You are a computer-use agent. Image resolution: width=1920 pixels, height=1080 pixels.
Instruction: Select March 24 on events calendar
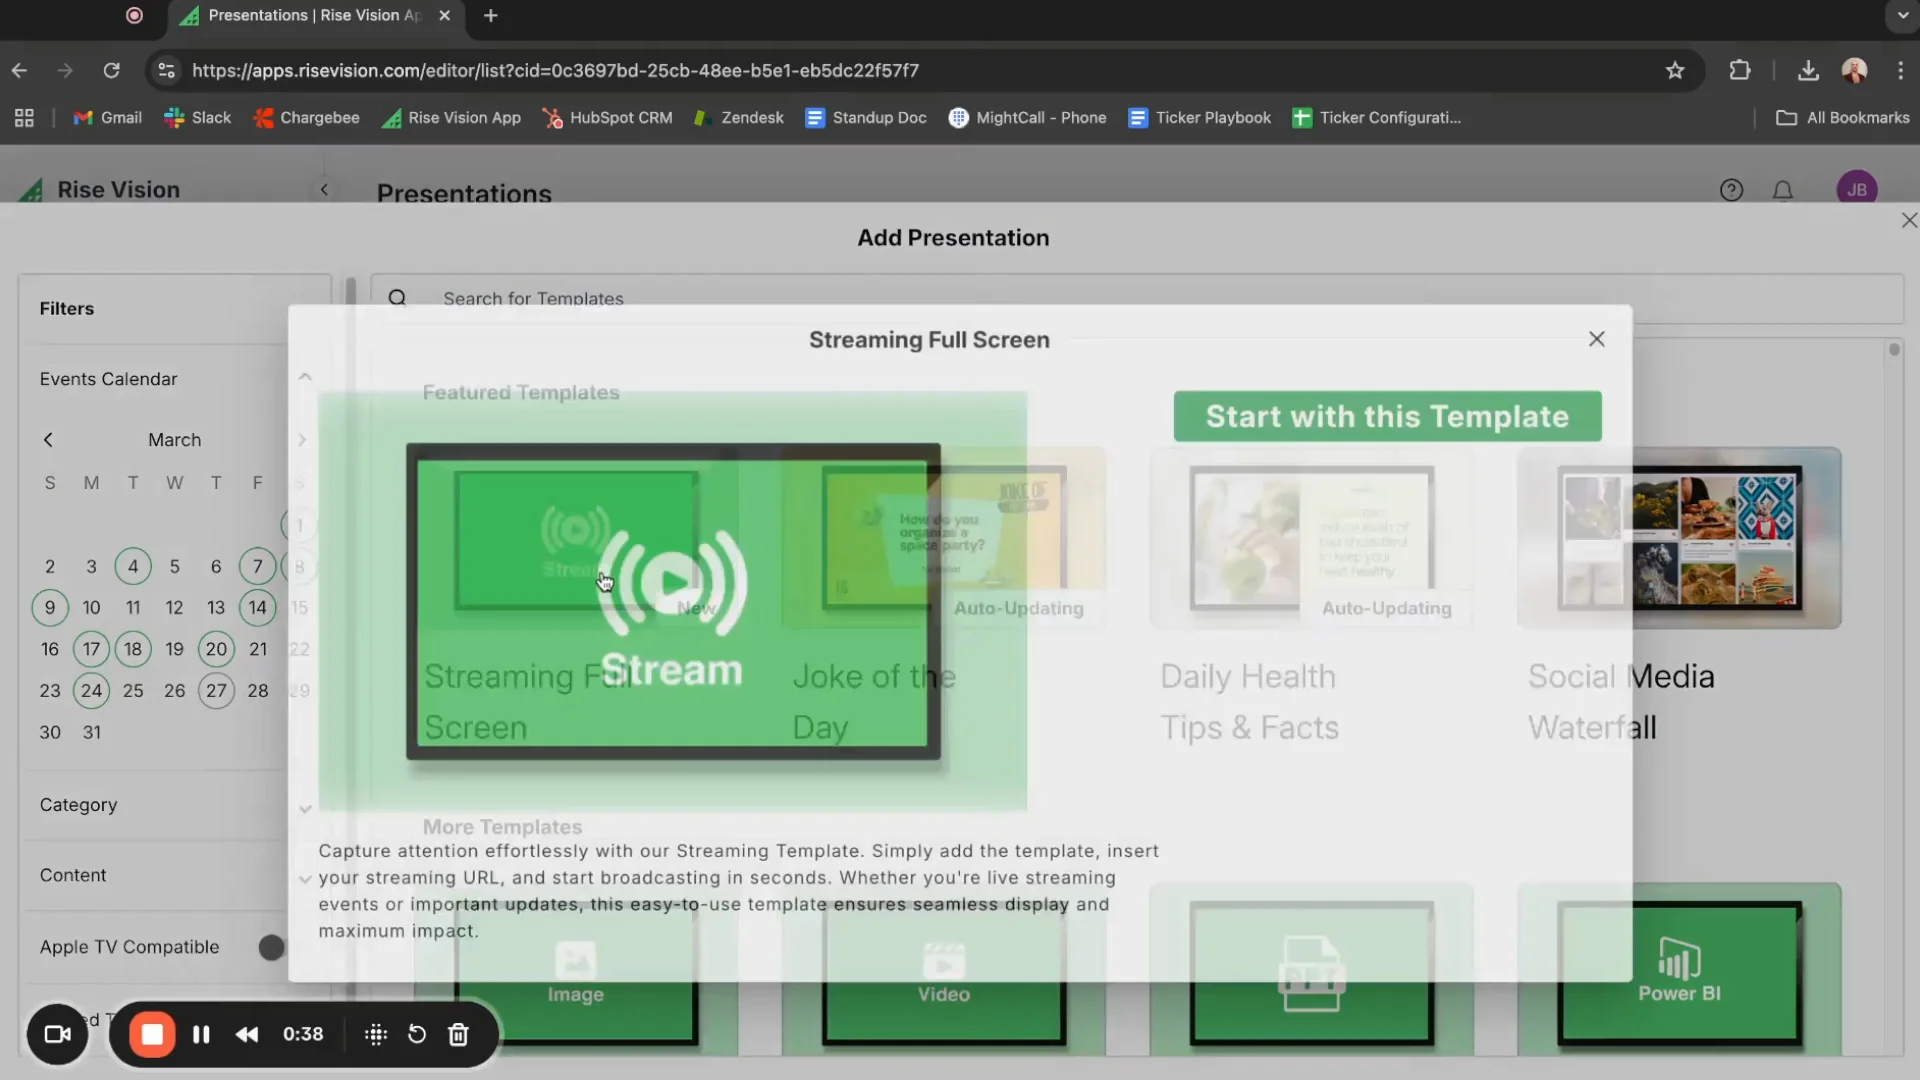91,690
